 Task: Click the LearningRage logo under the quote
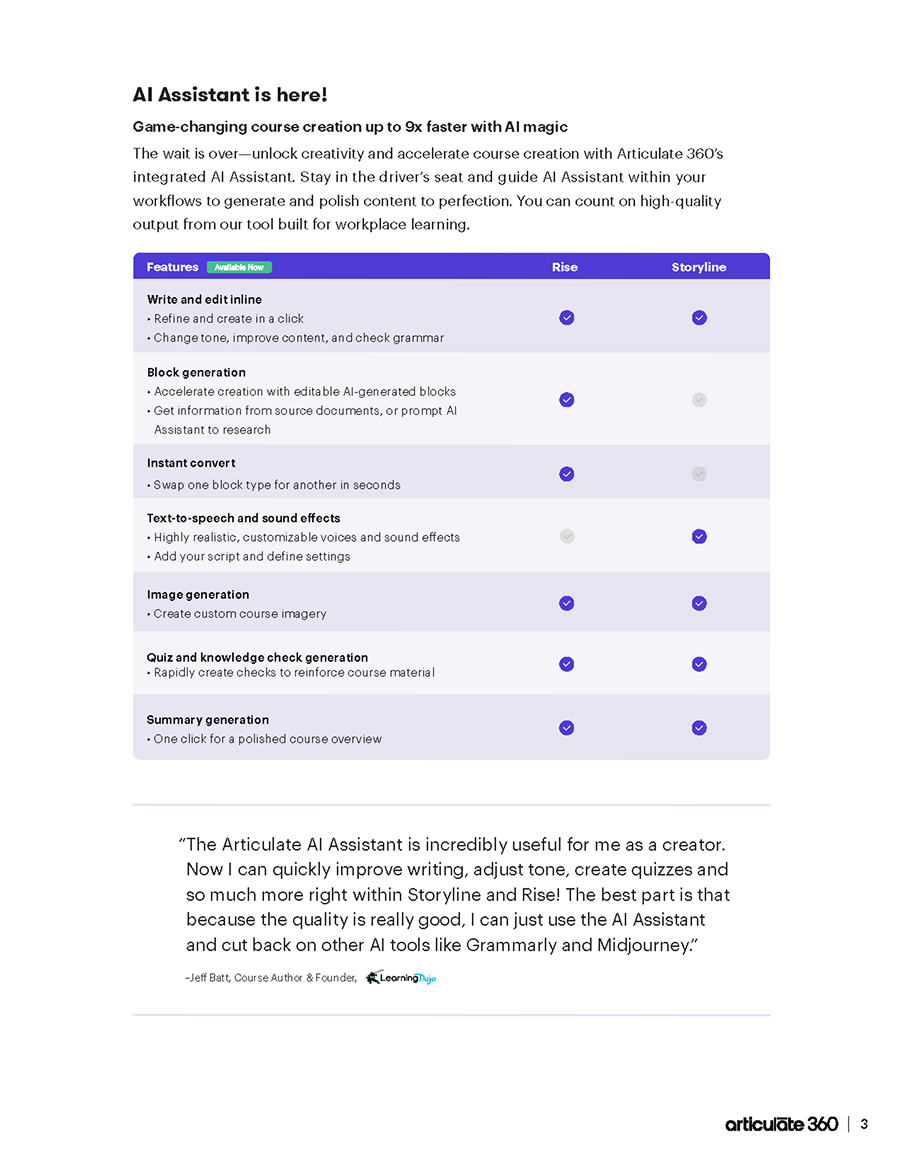point(400,978)
